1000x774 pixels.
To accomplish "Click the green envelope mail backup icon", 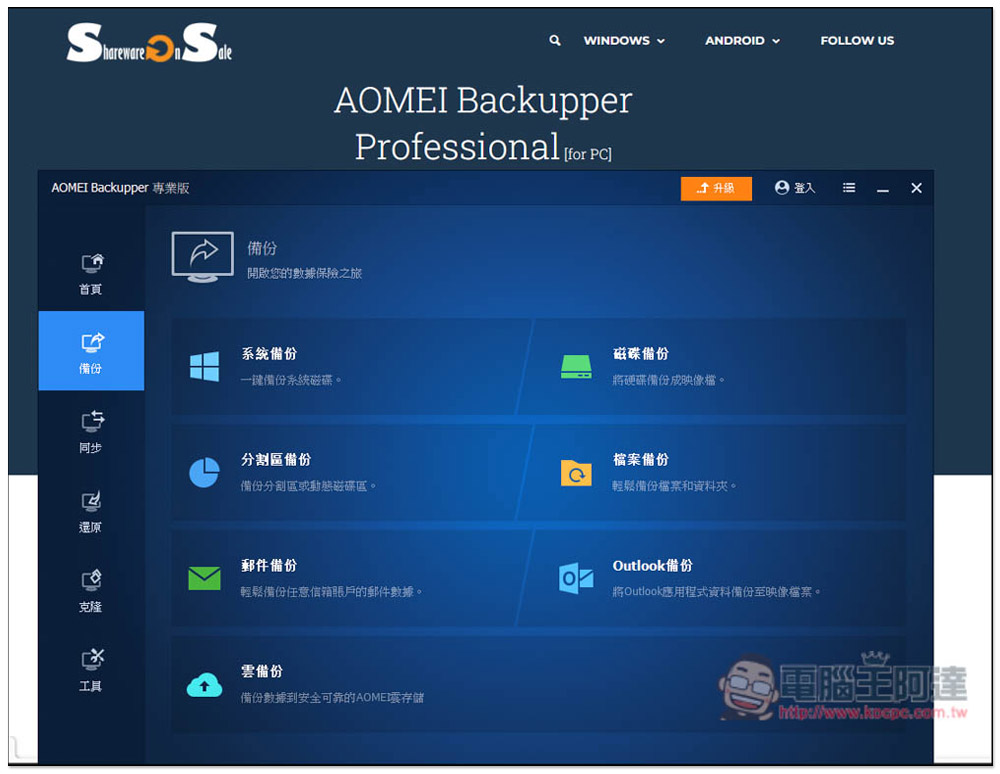I will point(204,578).
